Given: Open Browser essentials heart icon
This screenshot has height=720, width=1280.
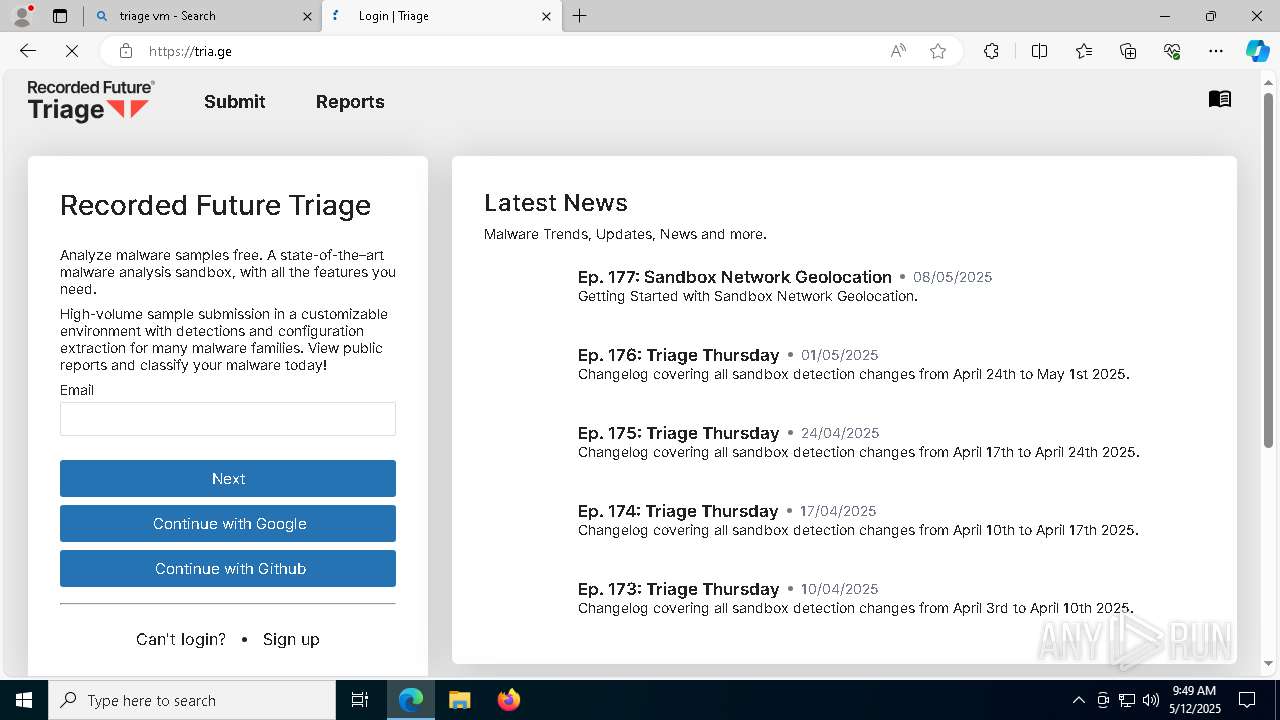Looking at the screenshot, I should coord(1172,51).
